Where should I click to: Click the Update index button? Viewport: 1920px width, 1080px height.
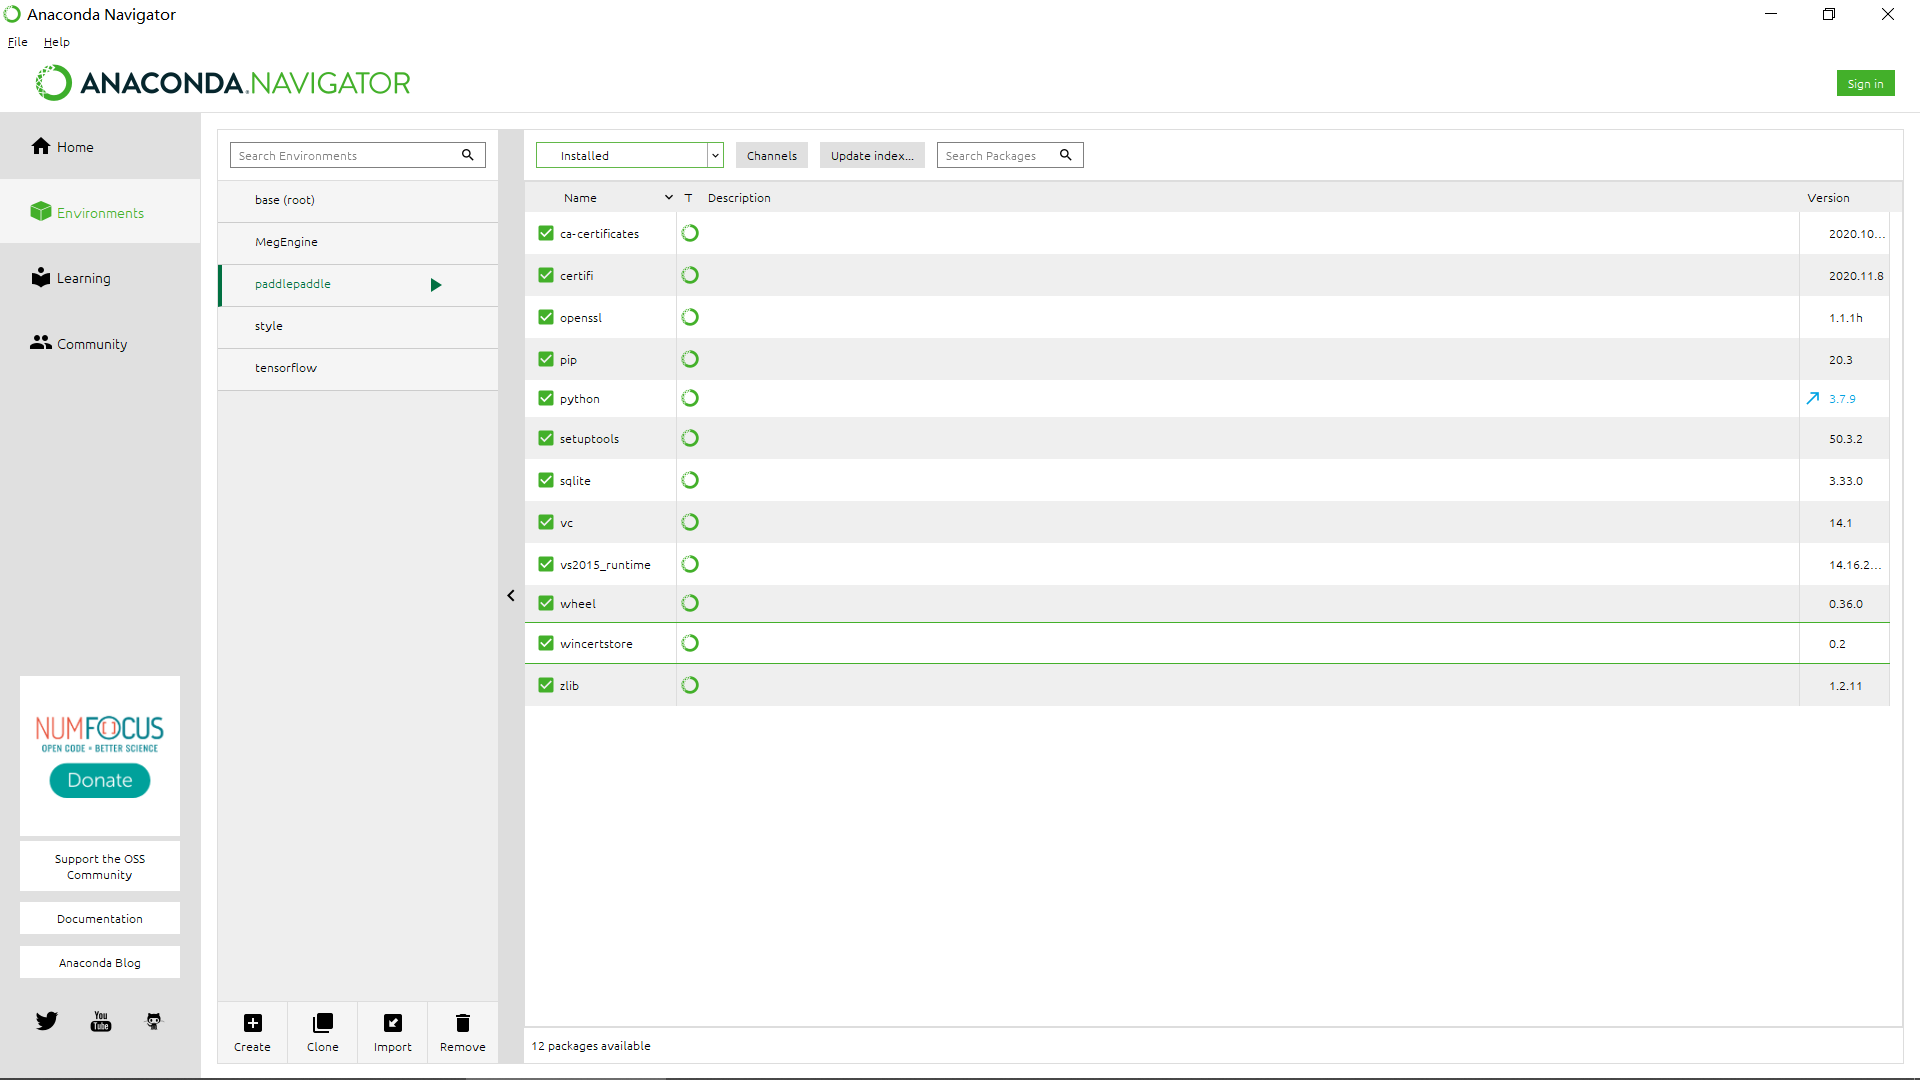870,154
